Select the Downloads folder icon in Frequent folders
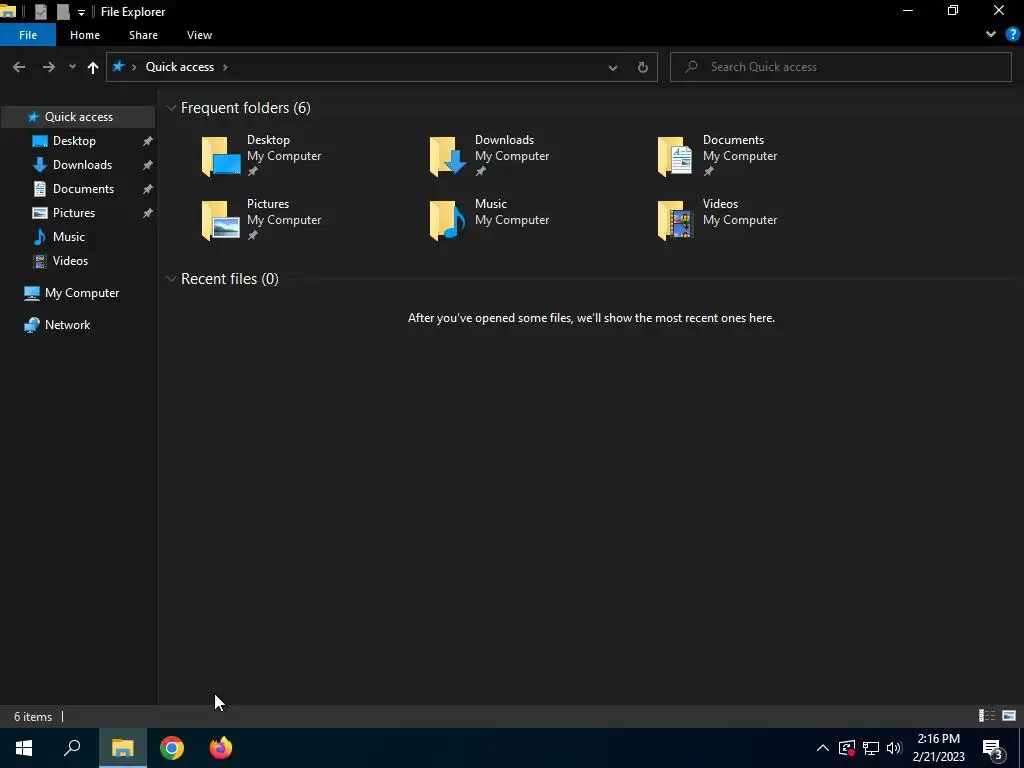 coord(448,157)
